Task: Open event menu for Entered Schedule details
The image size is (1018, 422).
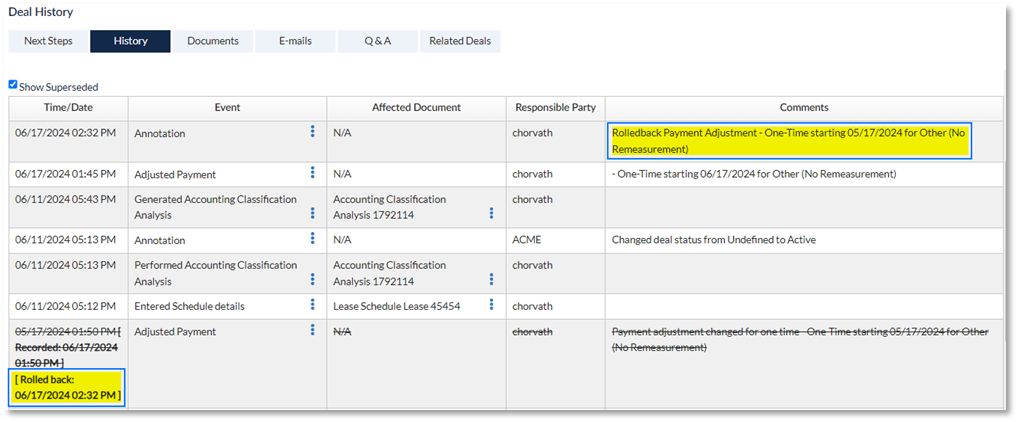Action: click(312, 304)
